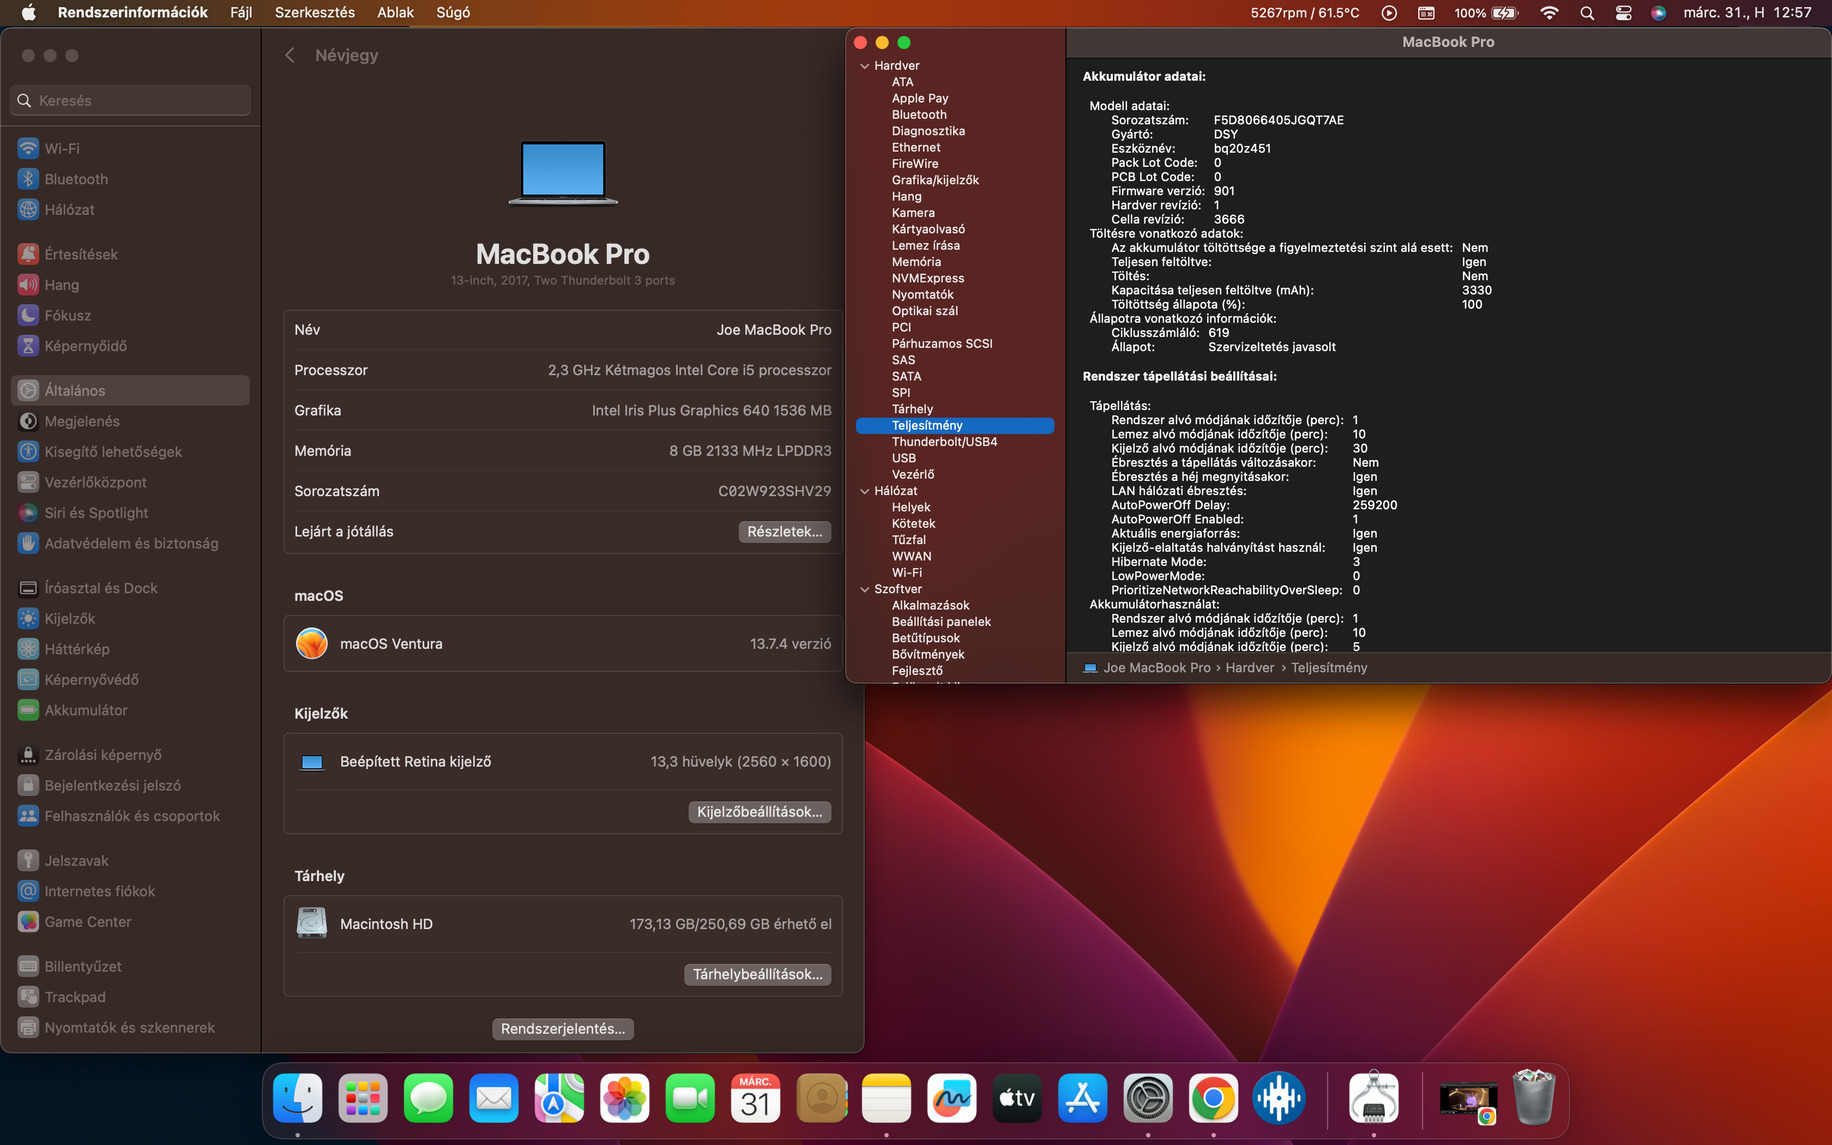1832x1145 pixels.
Task: Open Trackpad in settings sidebar
Action: pyautogui.click(x=130, y=997)
